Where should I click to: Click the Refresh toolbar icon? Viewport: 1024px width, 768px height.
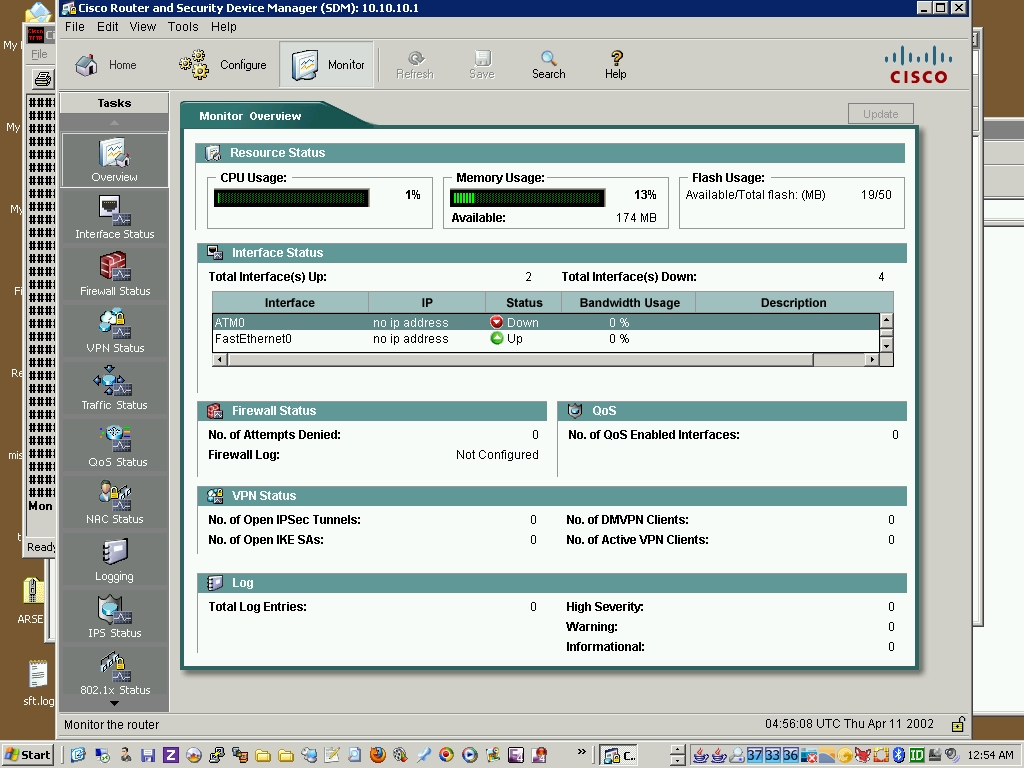pyautogui.click(x=415, y=65)
